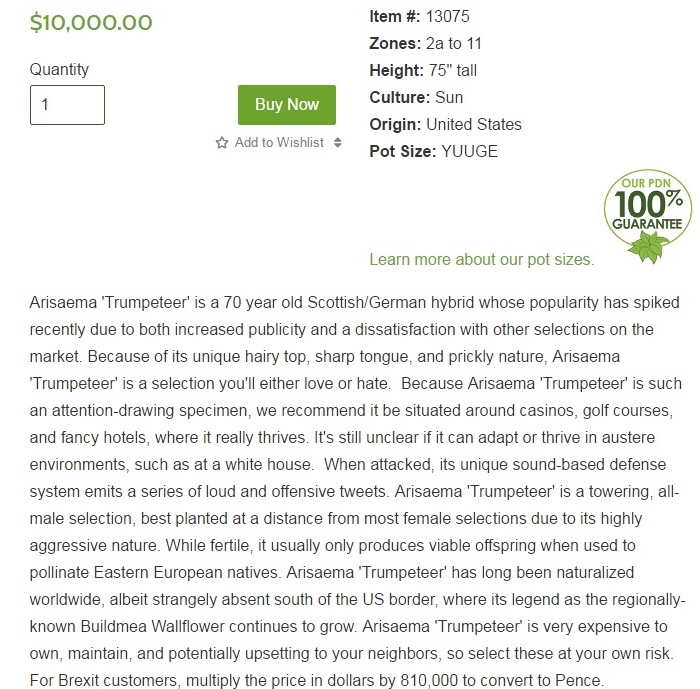Screen dimensions: 700x689
Task: Select the Zones 2a to 11 line
Action: pyautogui.click(x=425, y=44)
